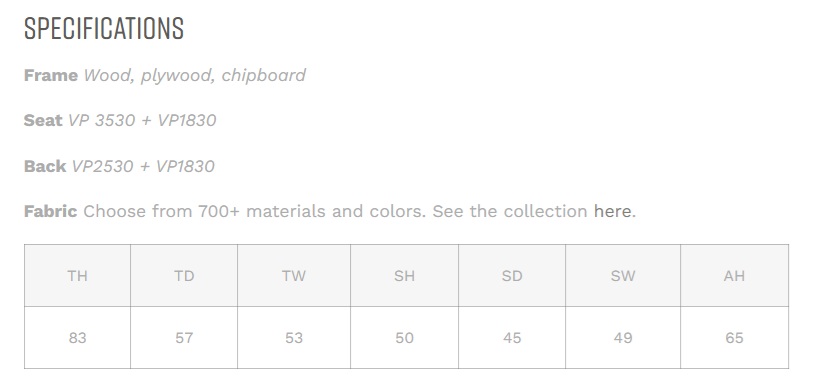
Task: Select the Frame label text
Action: 51,75
